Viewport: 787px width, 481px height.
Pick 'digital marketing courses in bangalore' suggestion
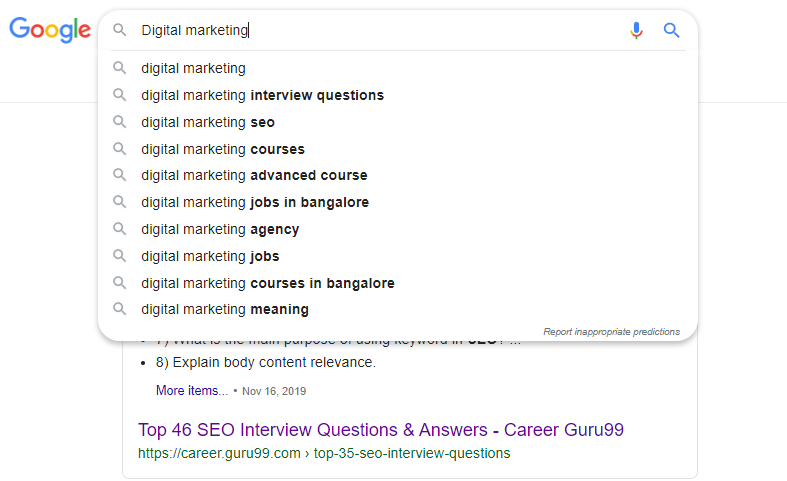[x=267, y=282]
